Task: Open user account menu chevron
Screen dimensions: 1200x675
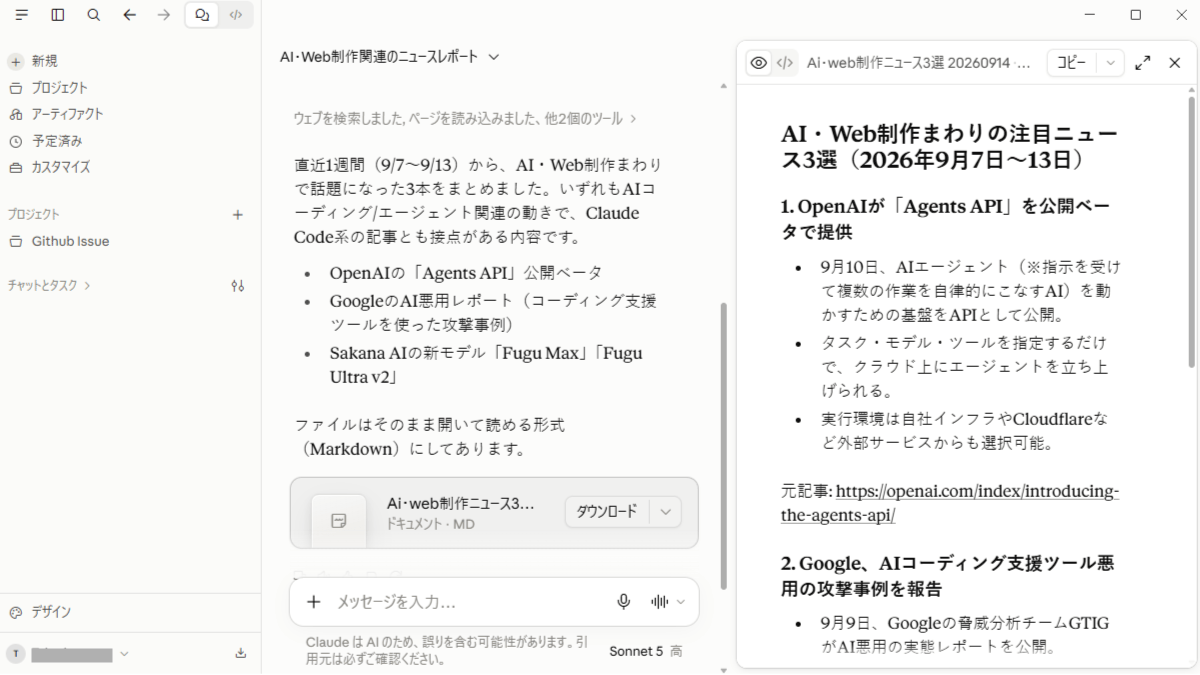Action: 124,654
